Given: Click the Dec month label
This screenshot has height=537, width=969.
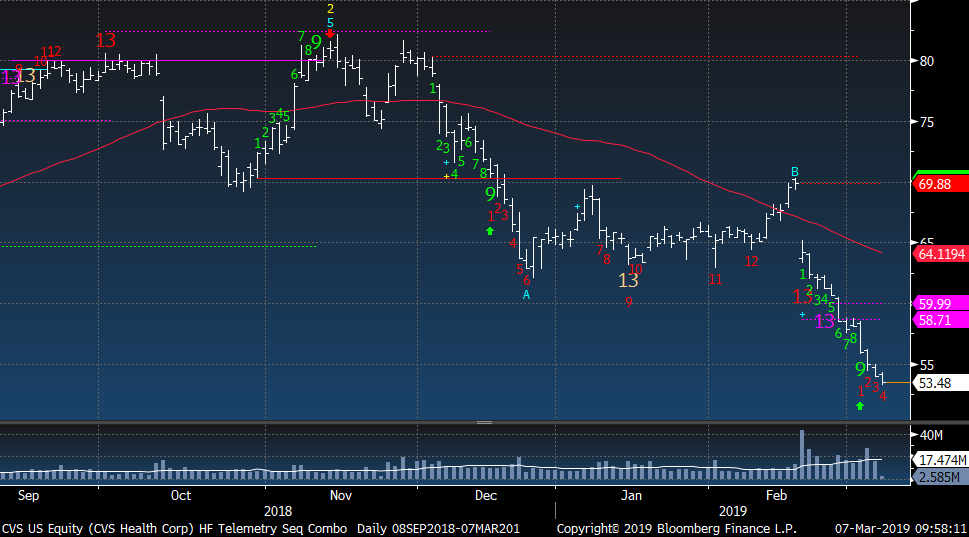Looking at the screenshot, I should tap(486, 496).
